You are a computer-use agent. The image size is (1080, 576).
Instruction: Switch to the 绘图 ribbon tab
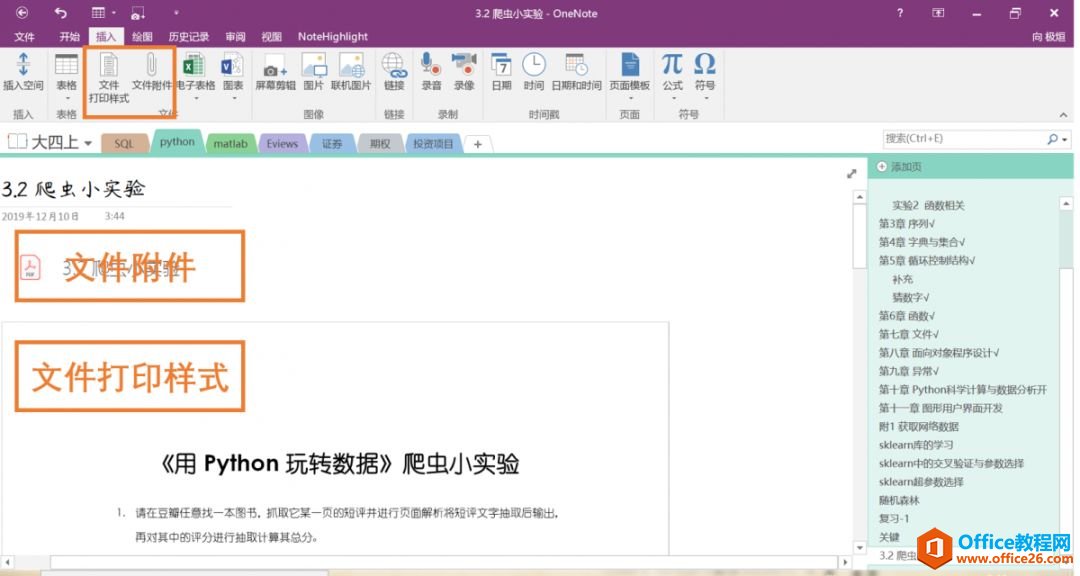(x=143, y=36)
